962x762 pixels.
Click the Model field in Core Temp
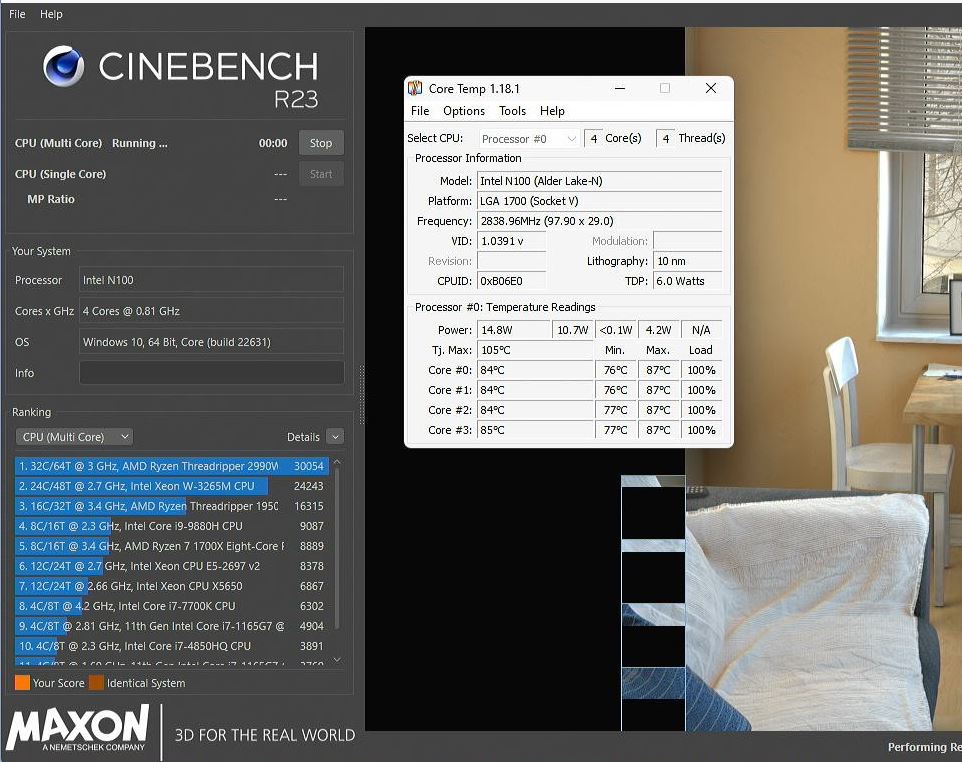[x=599, y=181]
